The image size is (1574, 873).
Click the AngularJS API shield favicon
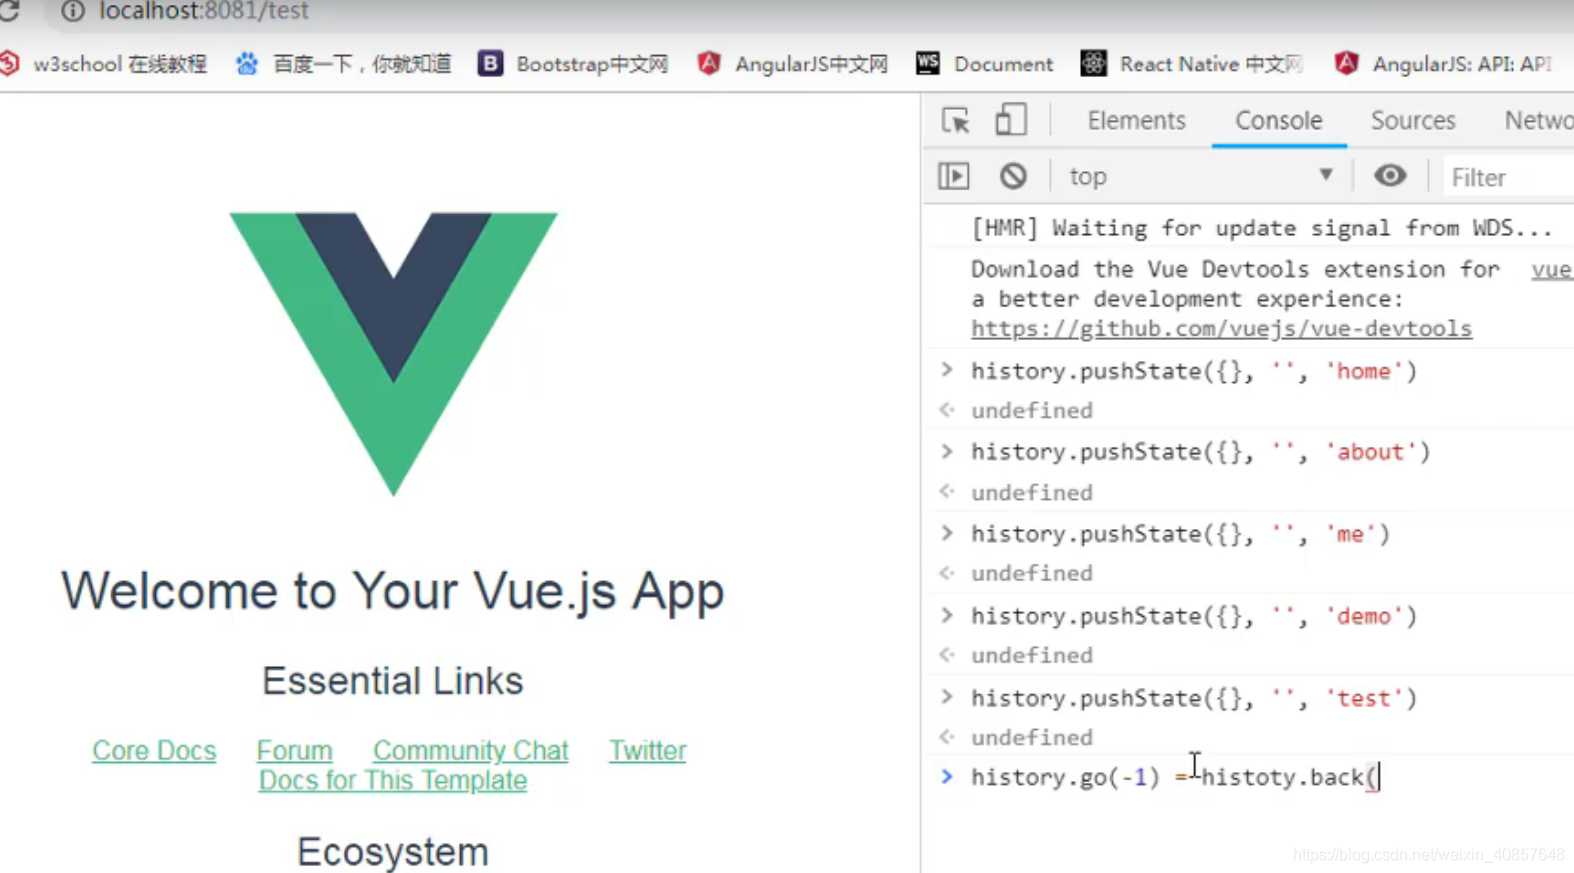click(x=1347, y=63)
